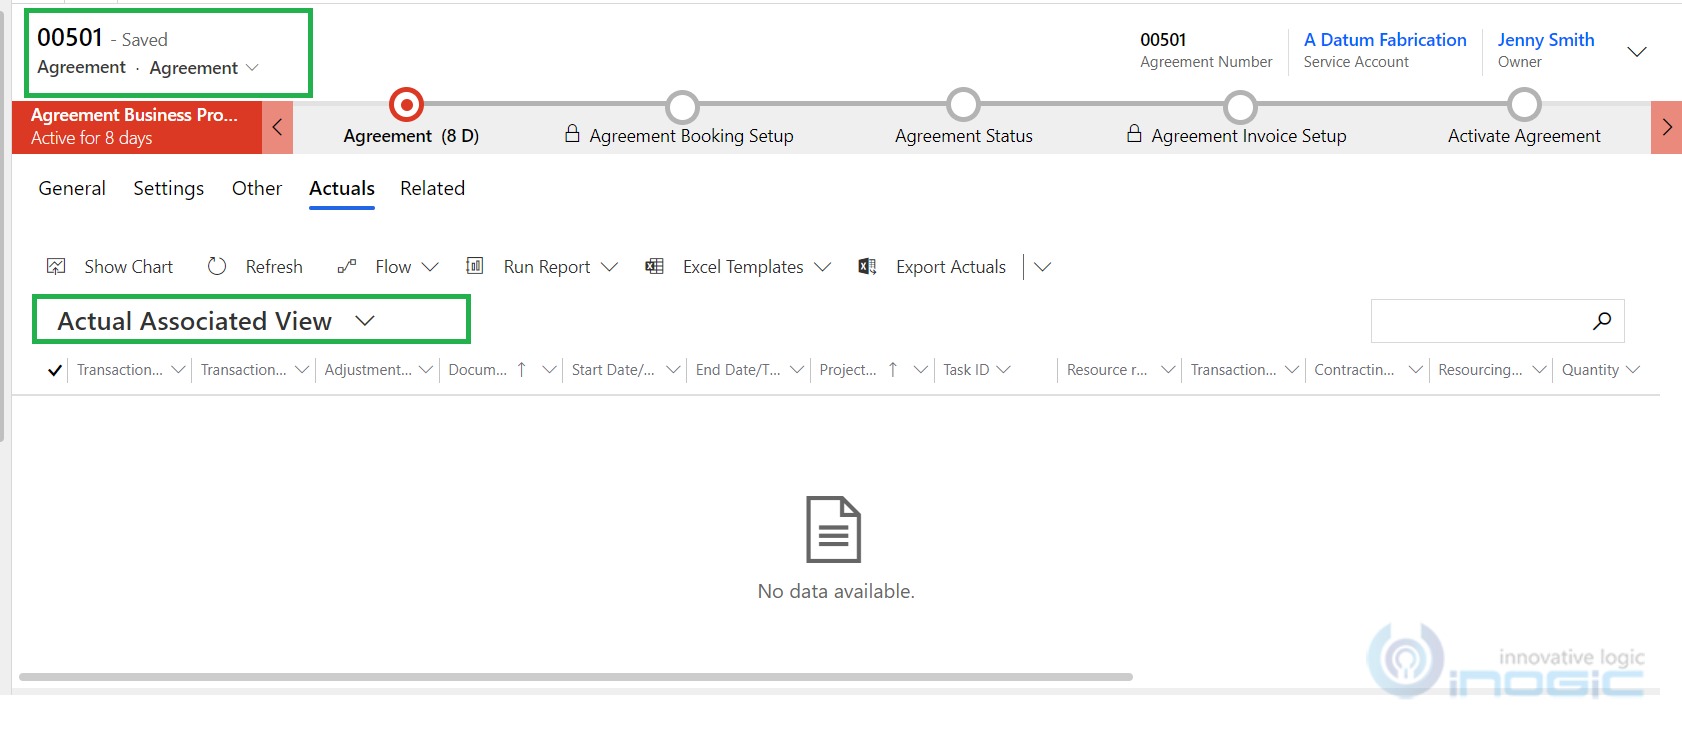Open the Resourcing... column filter chevron
The height and width of the screenshot is (737, 1682).
click(x=1539, y=370)
